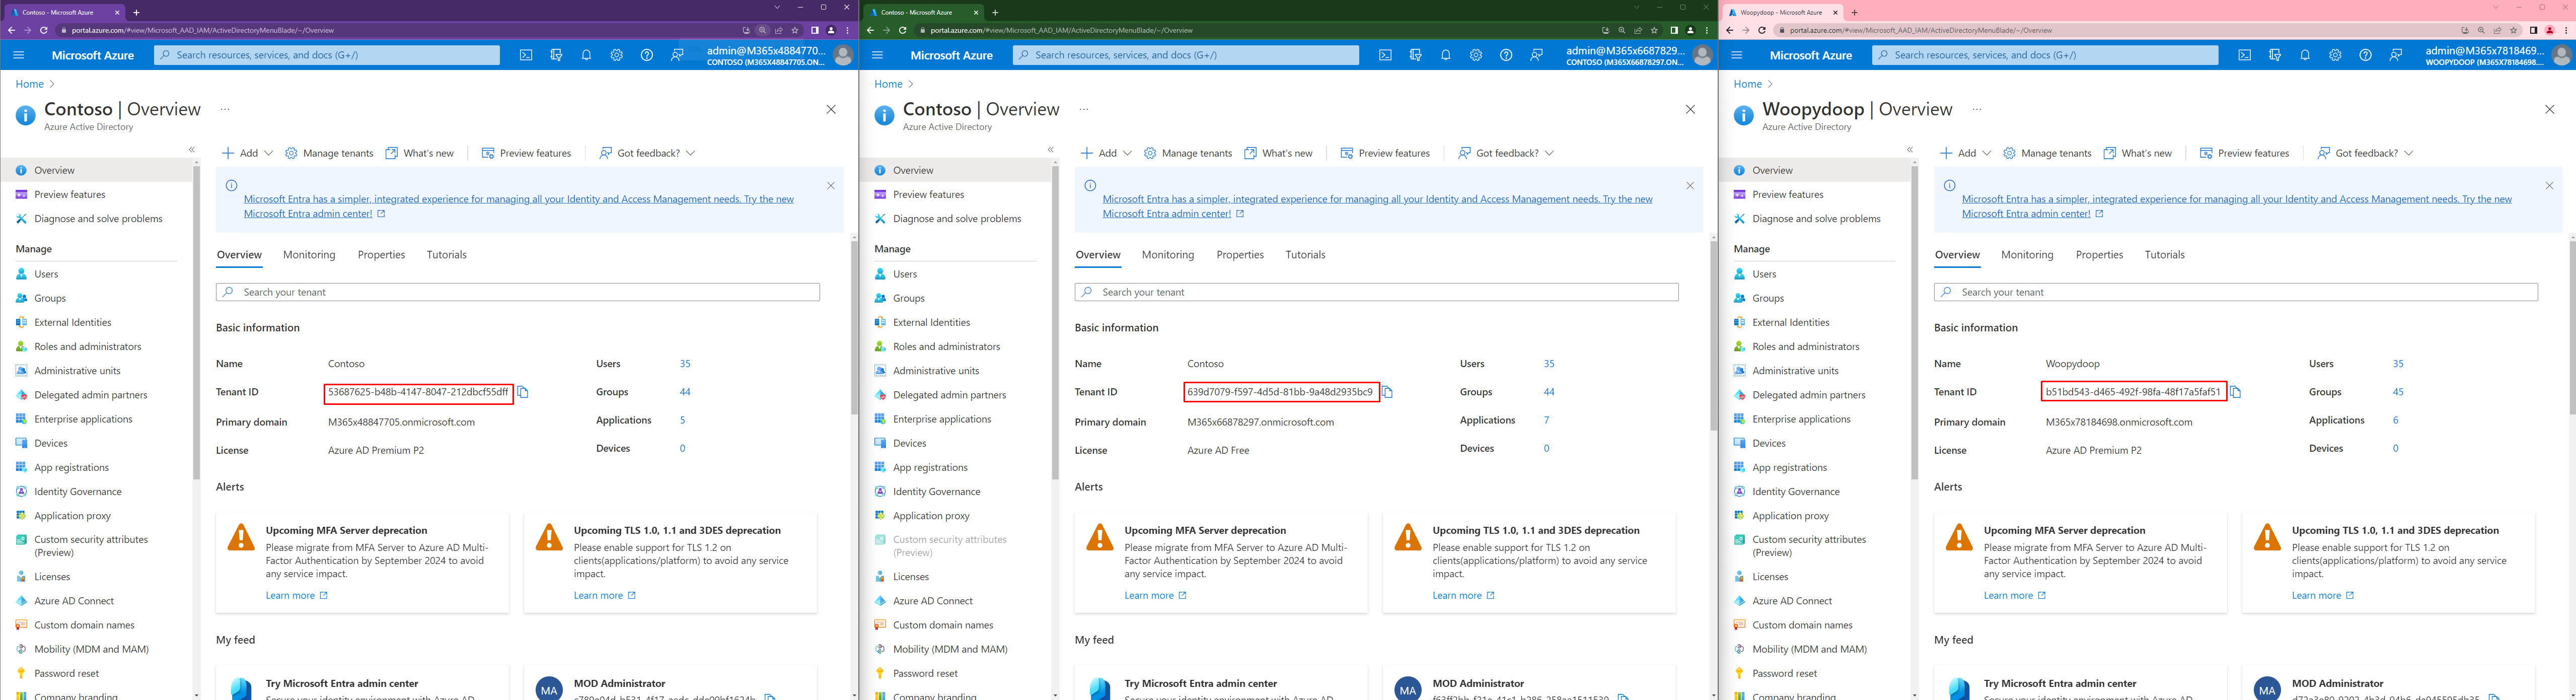Image resolution: width=2576 pixels, height=700 pixels.
Task: Collapse the Woopydoop sidebar
Action: [x=1910, y=150]
